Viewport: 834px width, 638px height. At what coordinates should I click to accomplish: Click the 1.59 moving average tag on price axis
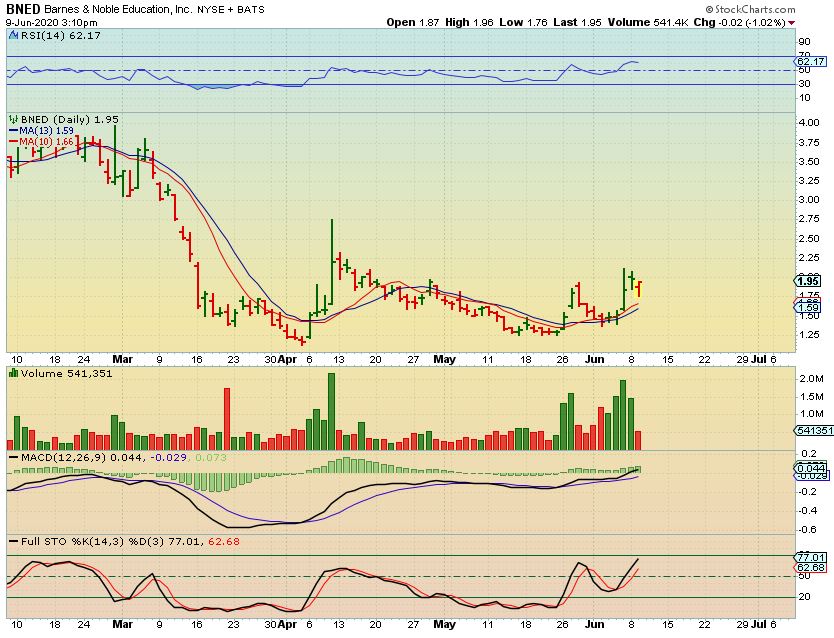coord(808,307)
